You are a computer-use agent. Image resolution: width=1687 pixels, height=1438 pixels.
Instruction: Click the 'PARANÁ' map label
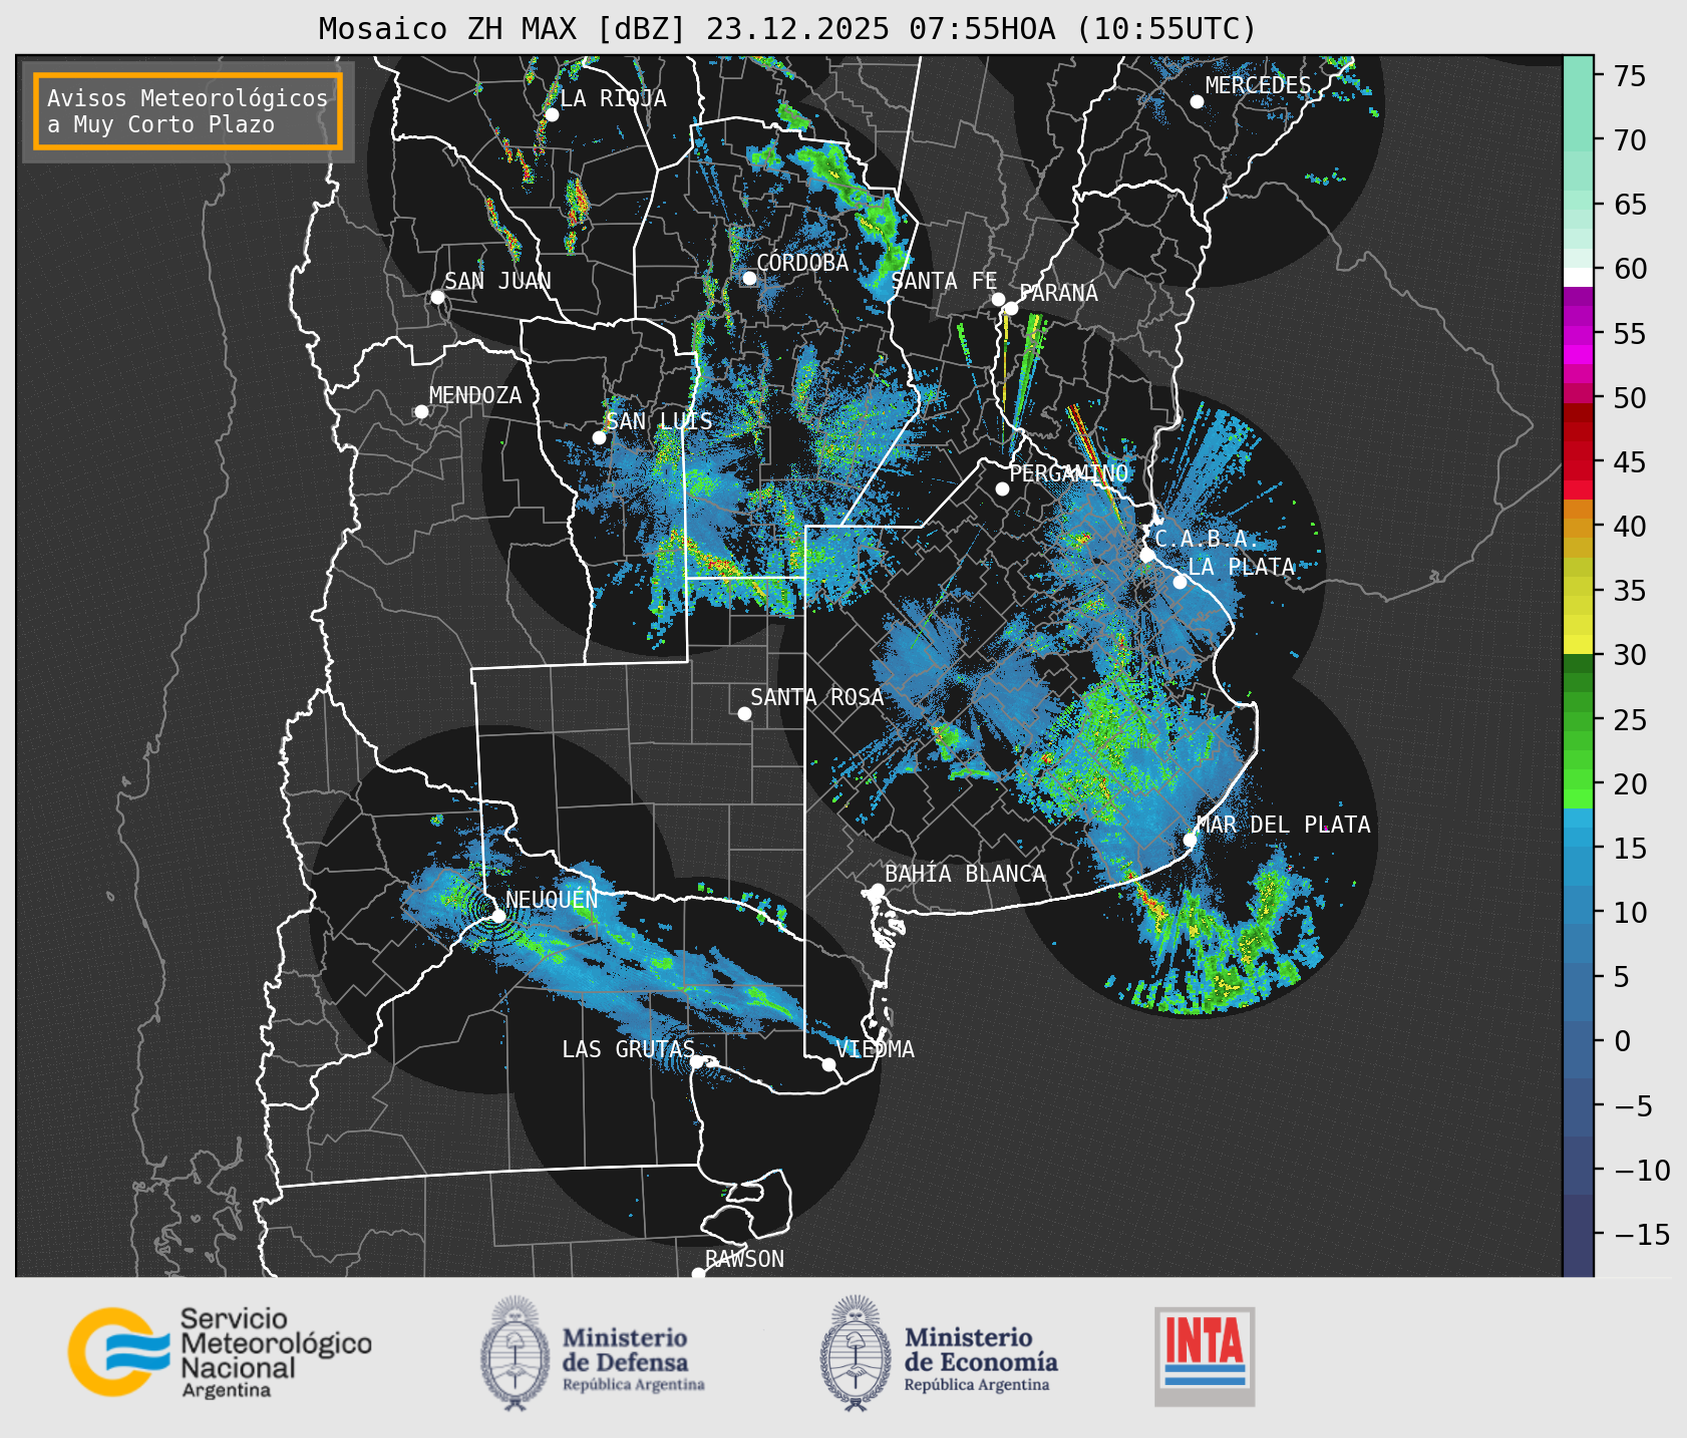(x=1058, y=293)
